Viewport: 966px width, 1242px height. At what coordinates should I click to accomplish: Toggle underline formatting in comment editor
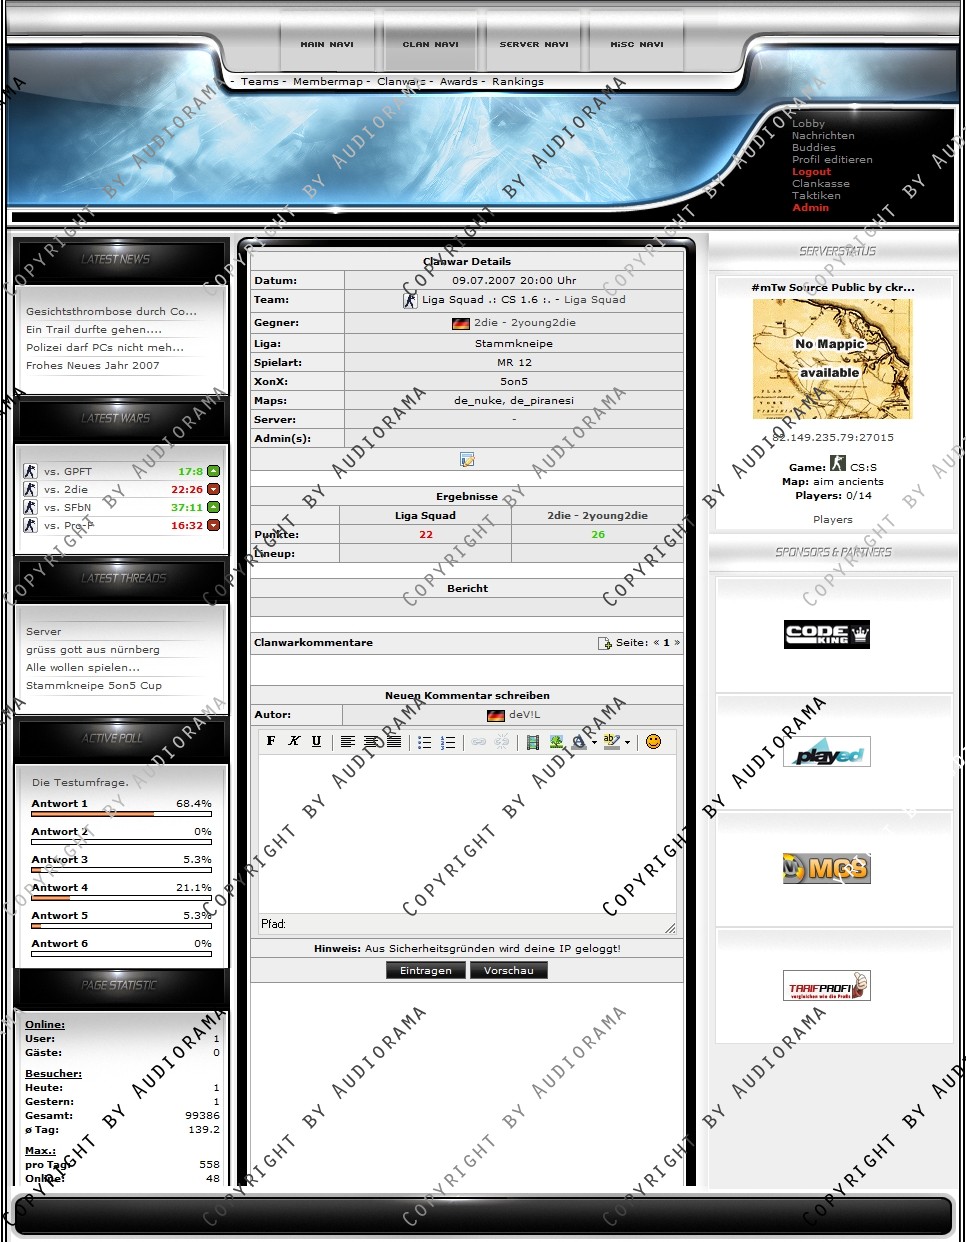[x=317, y=741]
